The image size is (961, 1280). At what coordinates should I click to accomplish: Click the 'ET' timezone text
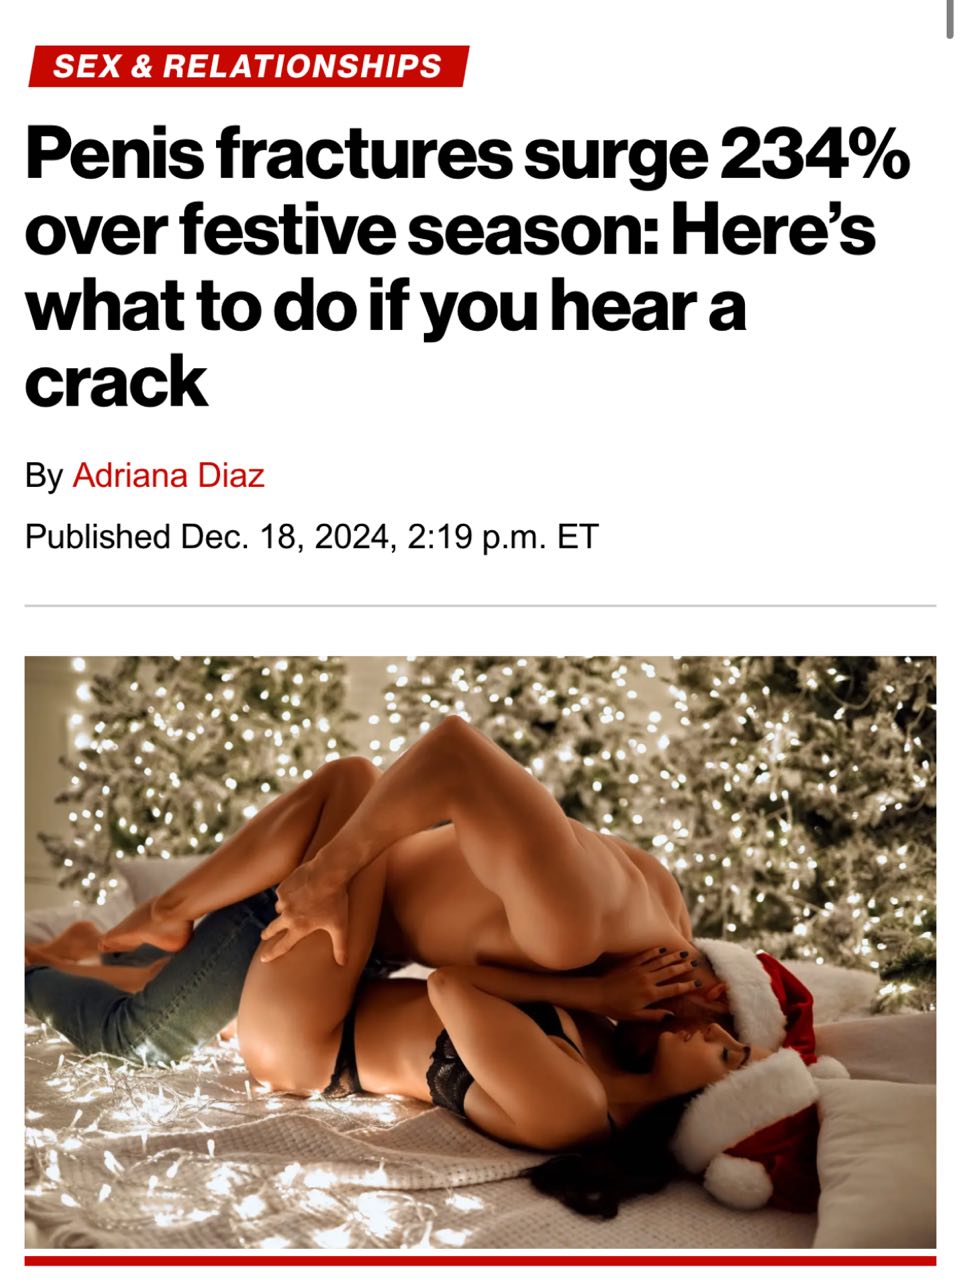pos(577,537)
